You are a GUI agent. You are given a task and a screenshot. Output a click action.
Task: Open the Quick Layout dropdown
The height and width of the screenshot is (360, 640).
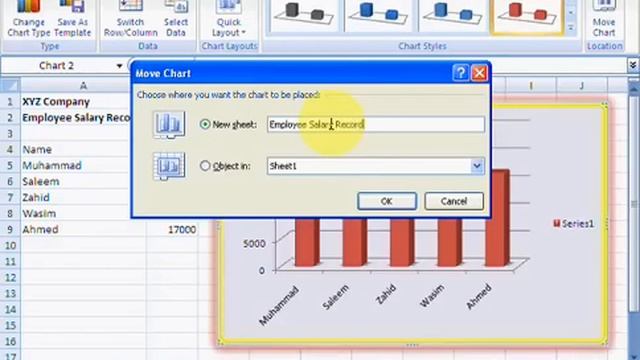[x=229, y=19]
